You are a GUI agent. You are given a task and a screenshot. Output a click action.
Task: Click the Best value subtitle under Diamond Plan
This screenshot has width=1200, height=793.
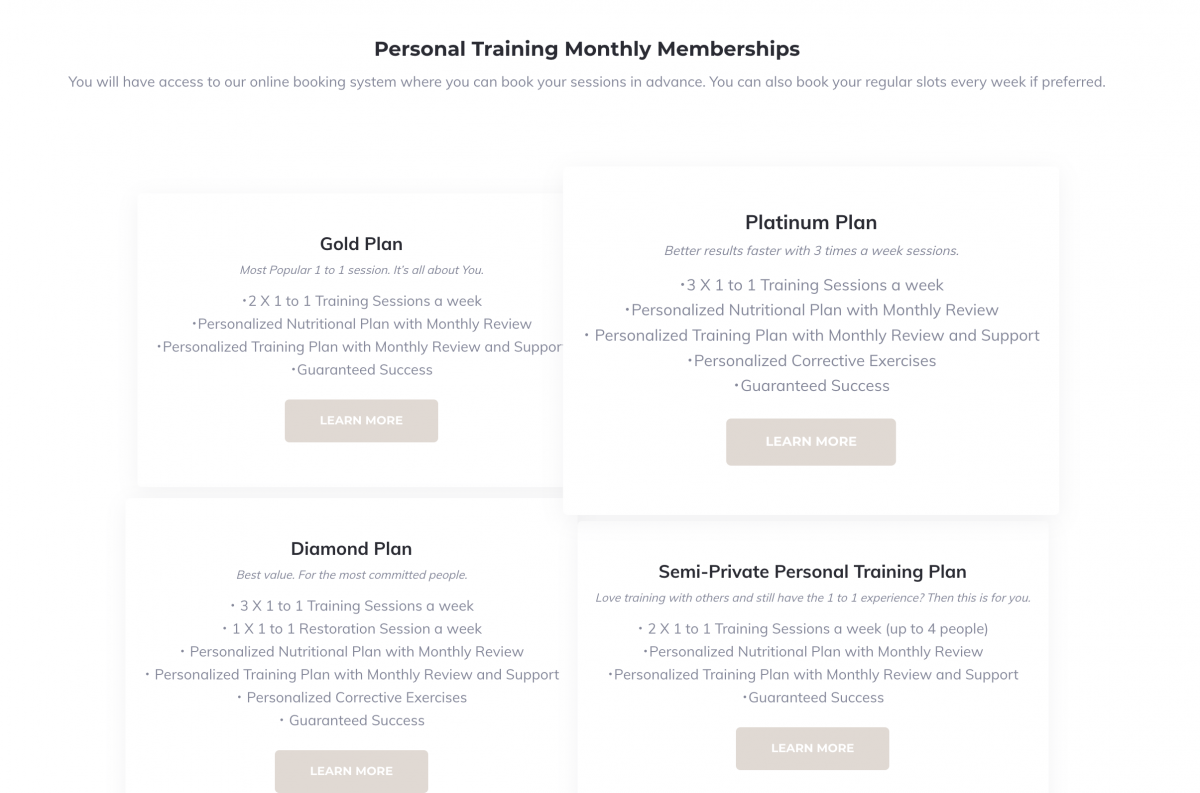(352, 575)
